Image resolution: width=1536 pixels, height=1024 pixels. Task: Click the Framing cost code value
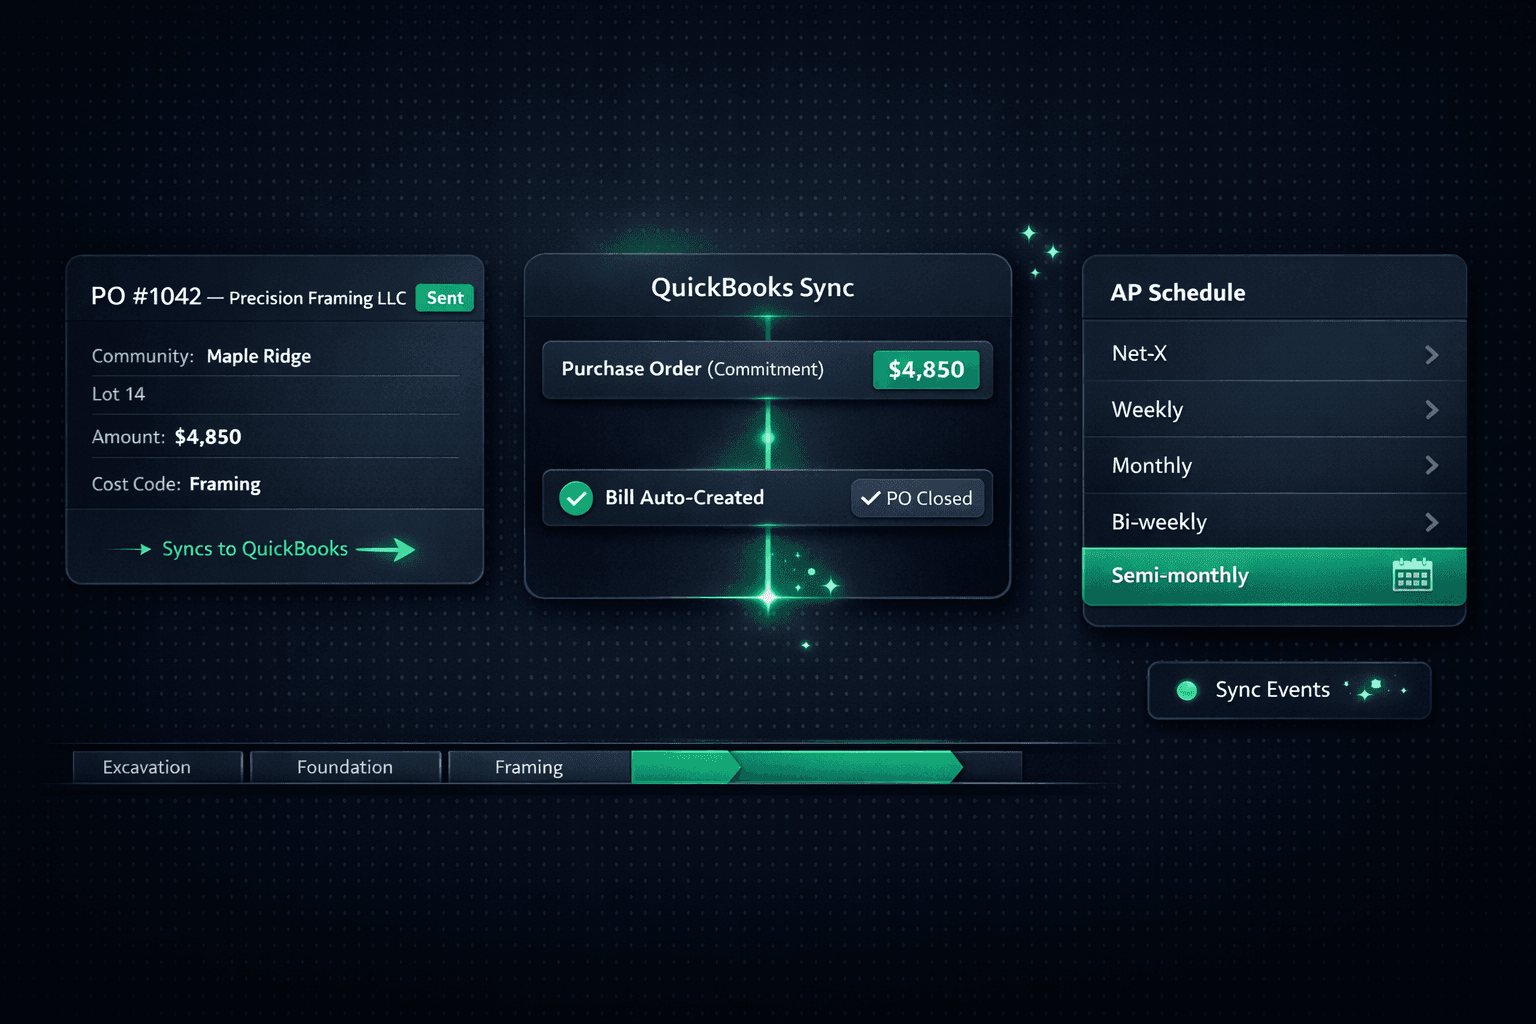click(x=225, y=484)
